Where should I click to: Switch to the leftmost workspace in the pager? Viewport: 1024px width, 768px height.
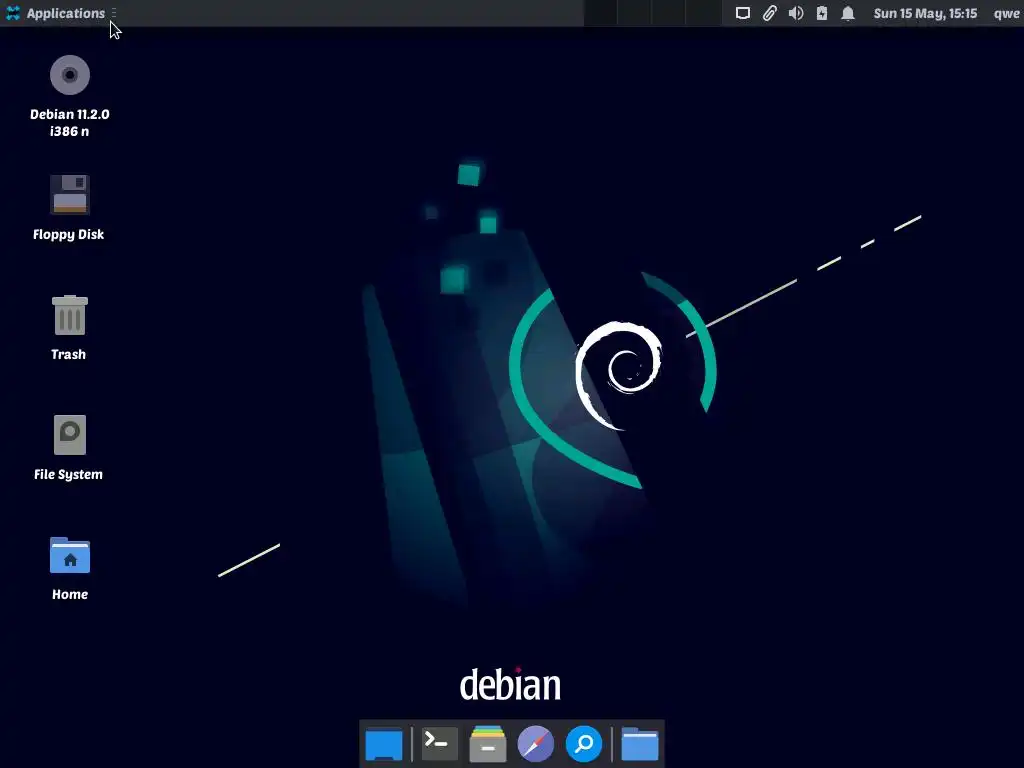click(x=600, y=13)
